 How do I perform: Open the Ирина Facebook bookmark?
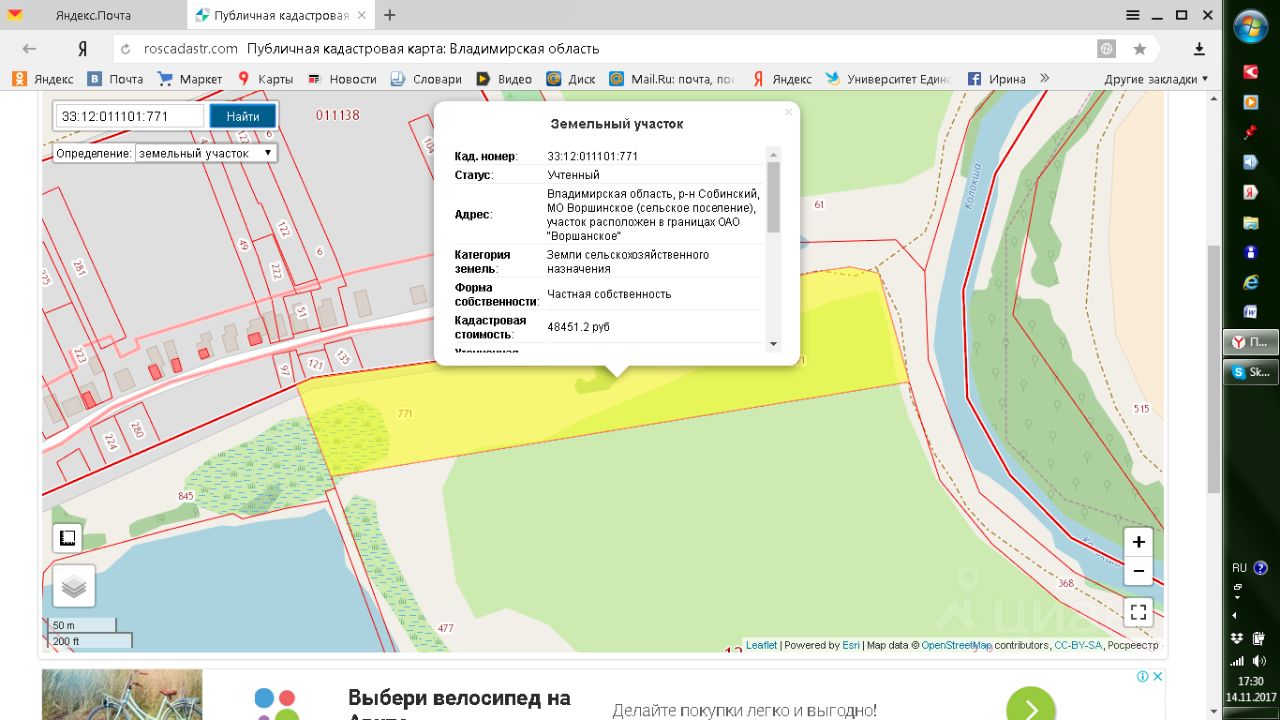[x=997, y=79]
